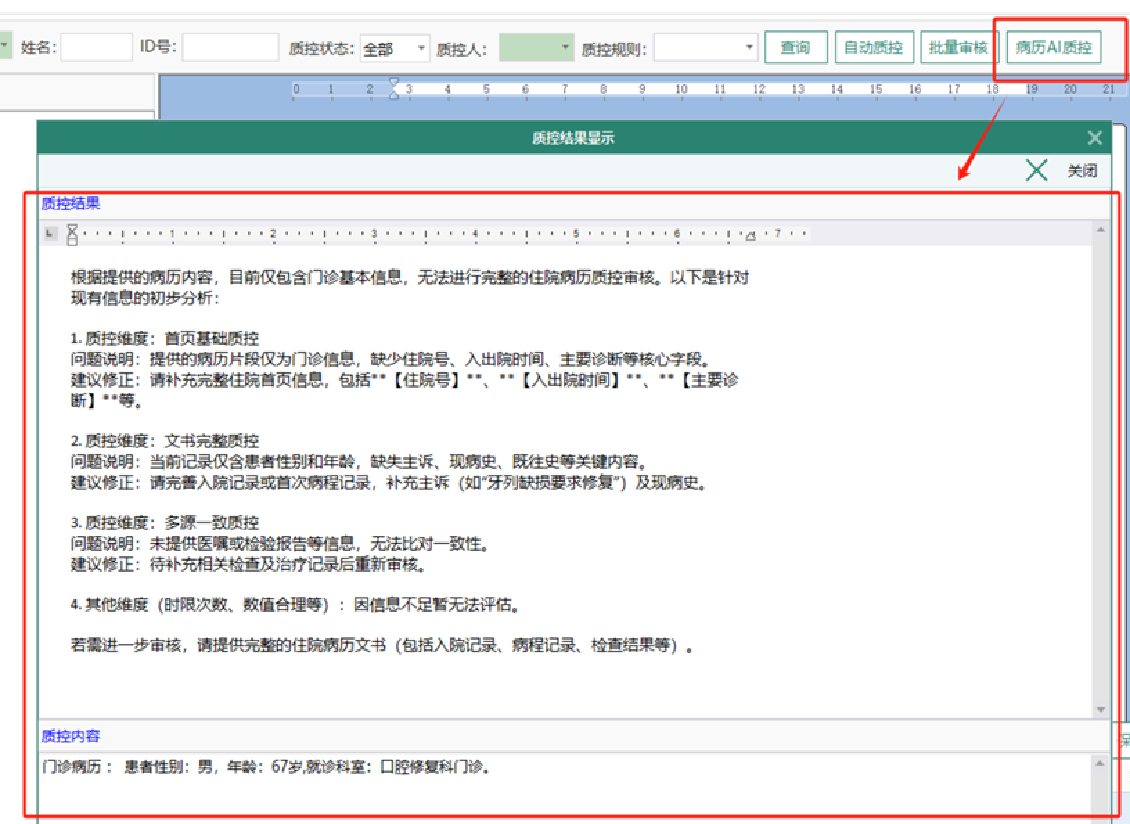Click the indent marker on background document ruler
1130x824 pixels.
pyautogui.click(x=393, y=89)
